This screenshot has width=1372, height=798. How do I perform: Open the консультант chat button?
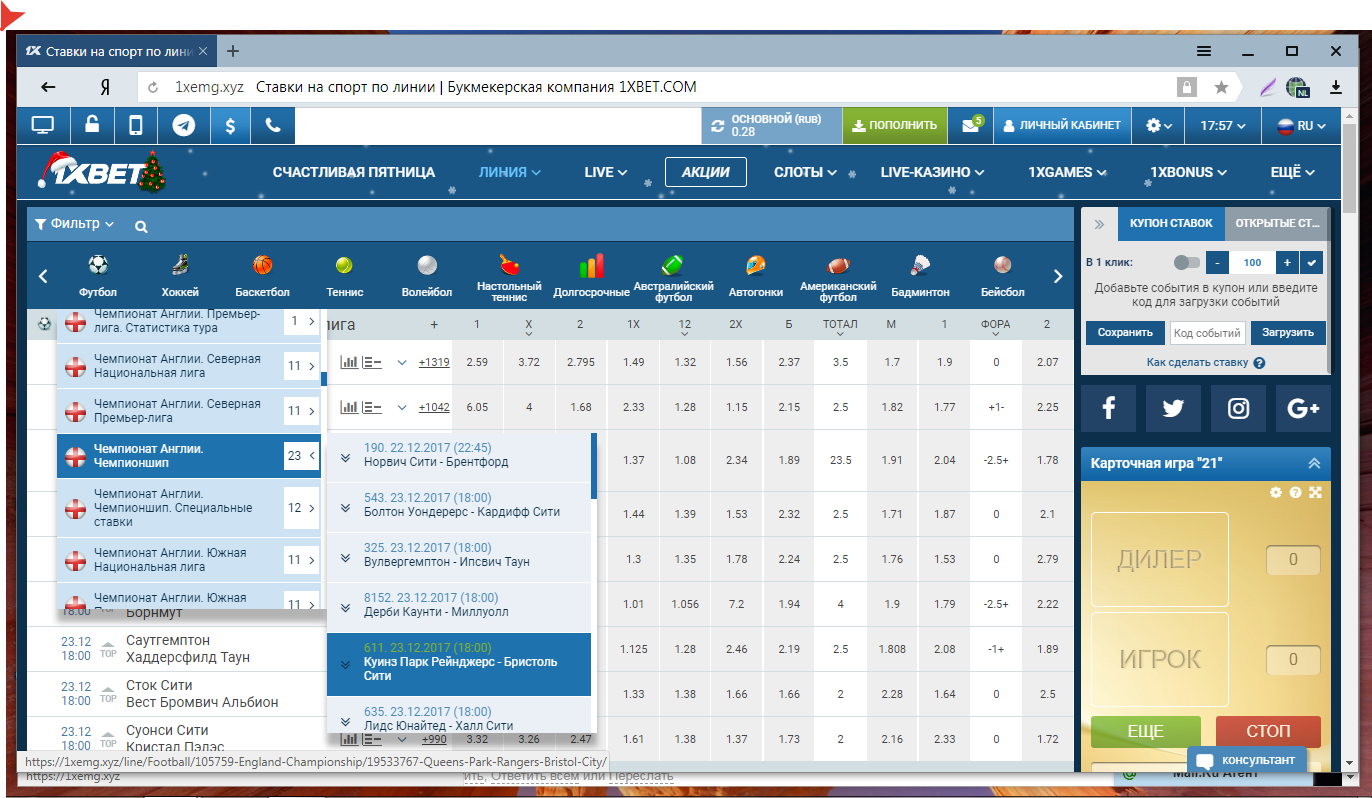coord(1247,760)
